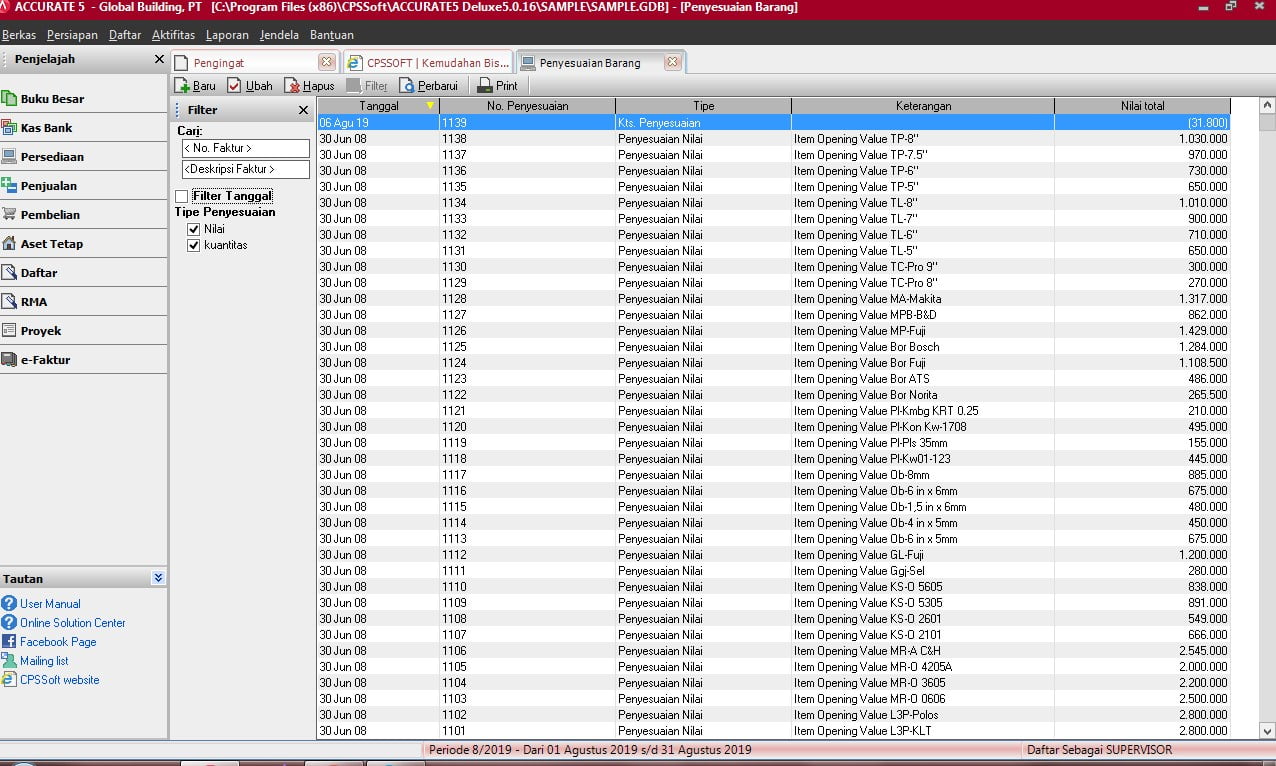
Task: Open the Persiapan menu
Action: (x=72, y=35)
